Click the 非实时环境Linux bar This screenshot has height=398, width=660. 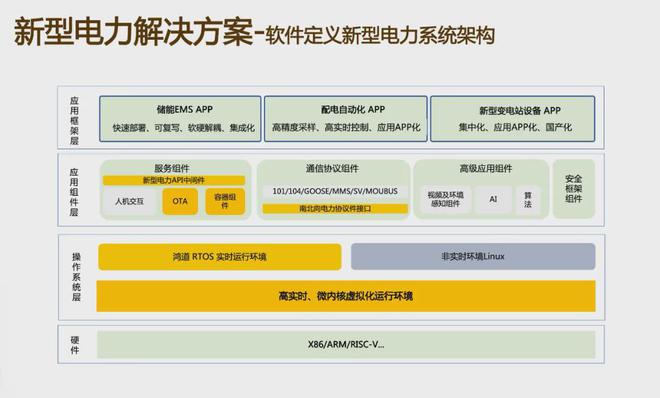[x=473, y=256]
